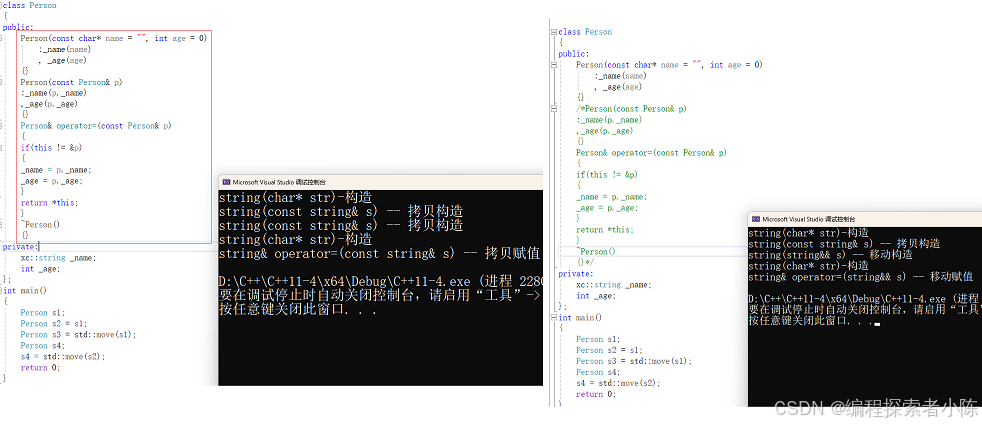
Task: Click 按任意键关闭此窗口 in the left console
Action: [298, 309]
